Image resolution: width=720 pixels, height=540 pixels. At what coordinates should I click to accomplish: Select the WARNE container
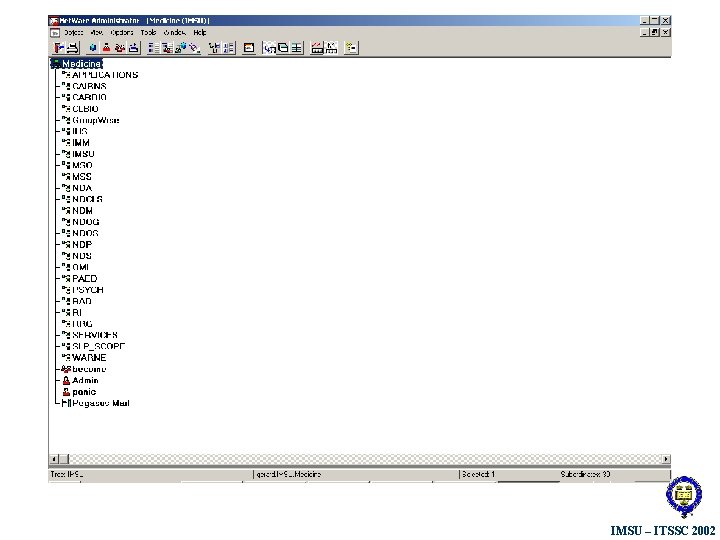click(x=89, y=358)
